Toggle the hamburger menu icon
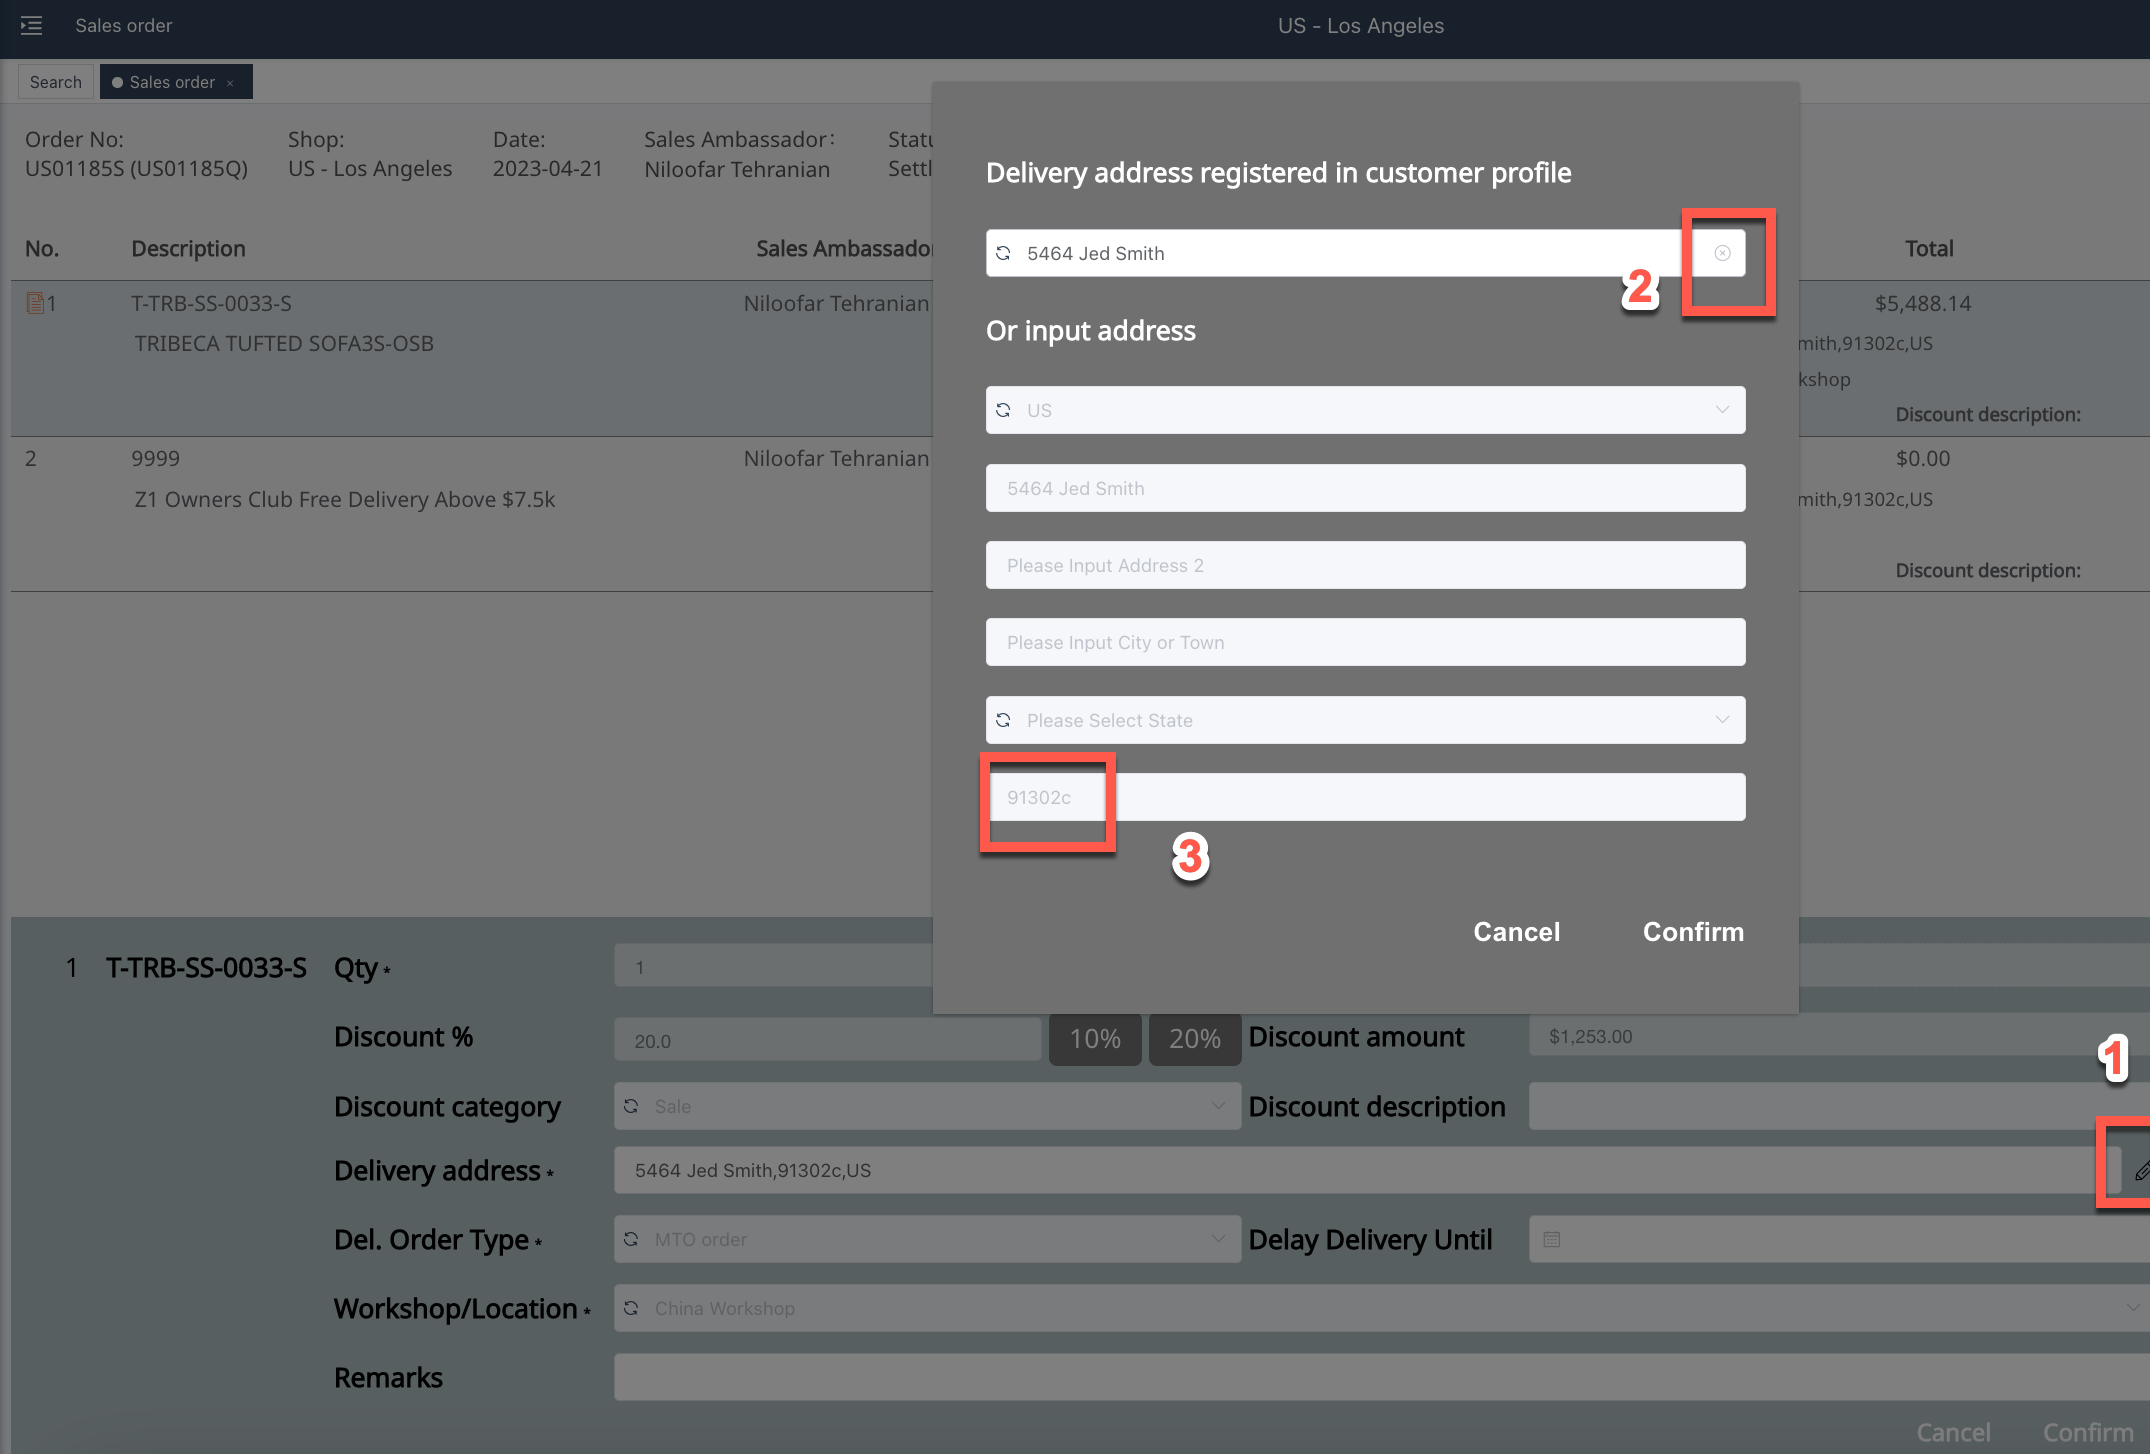2150x1454 pixels. [31, 26]
